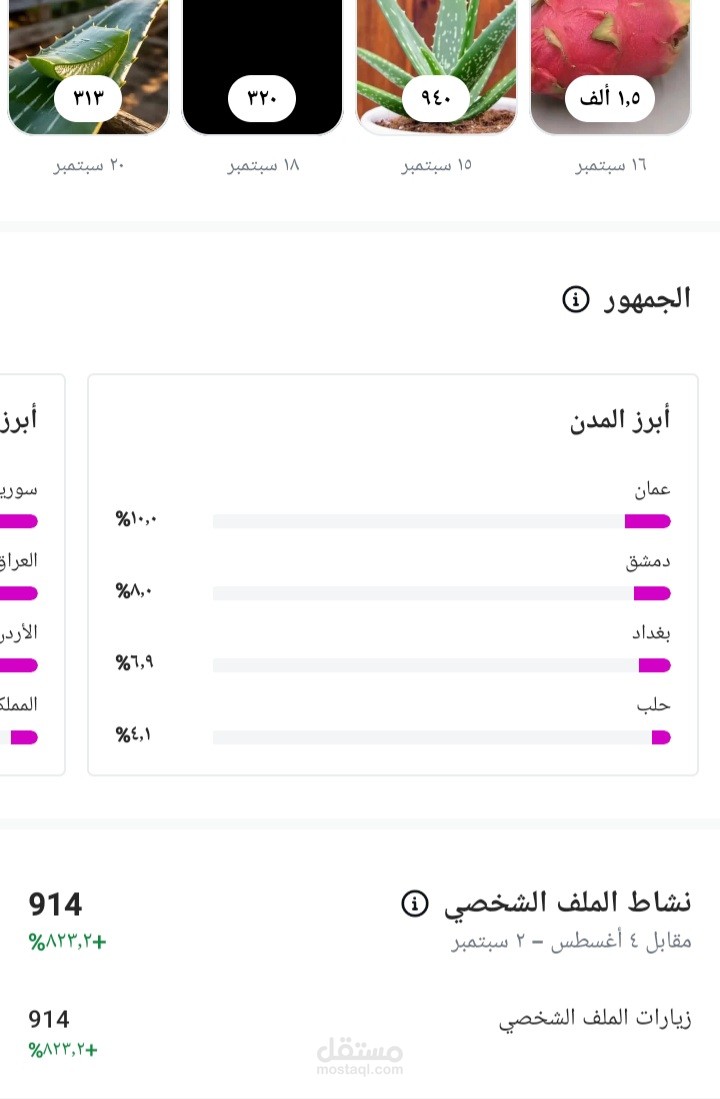The image size is (720, 1099).
Task: Tap the نشاط الملف الشخصي heading
Action: pyautogui.click(x=566, y=904)
